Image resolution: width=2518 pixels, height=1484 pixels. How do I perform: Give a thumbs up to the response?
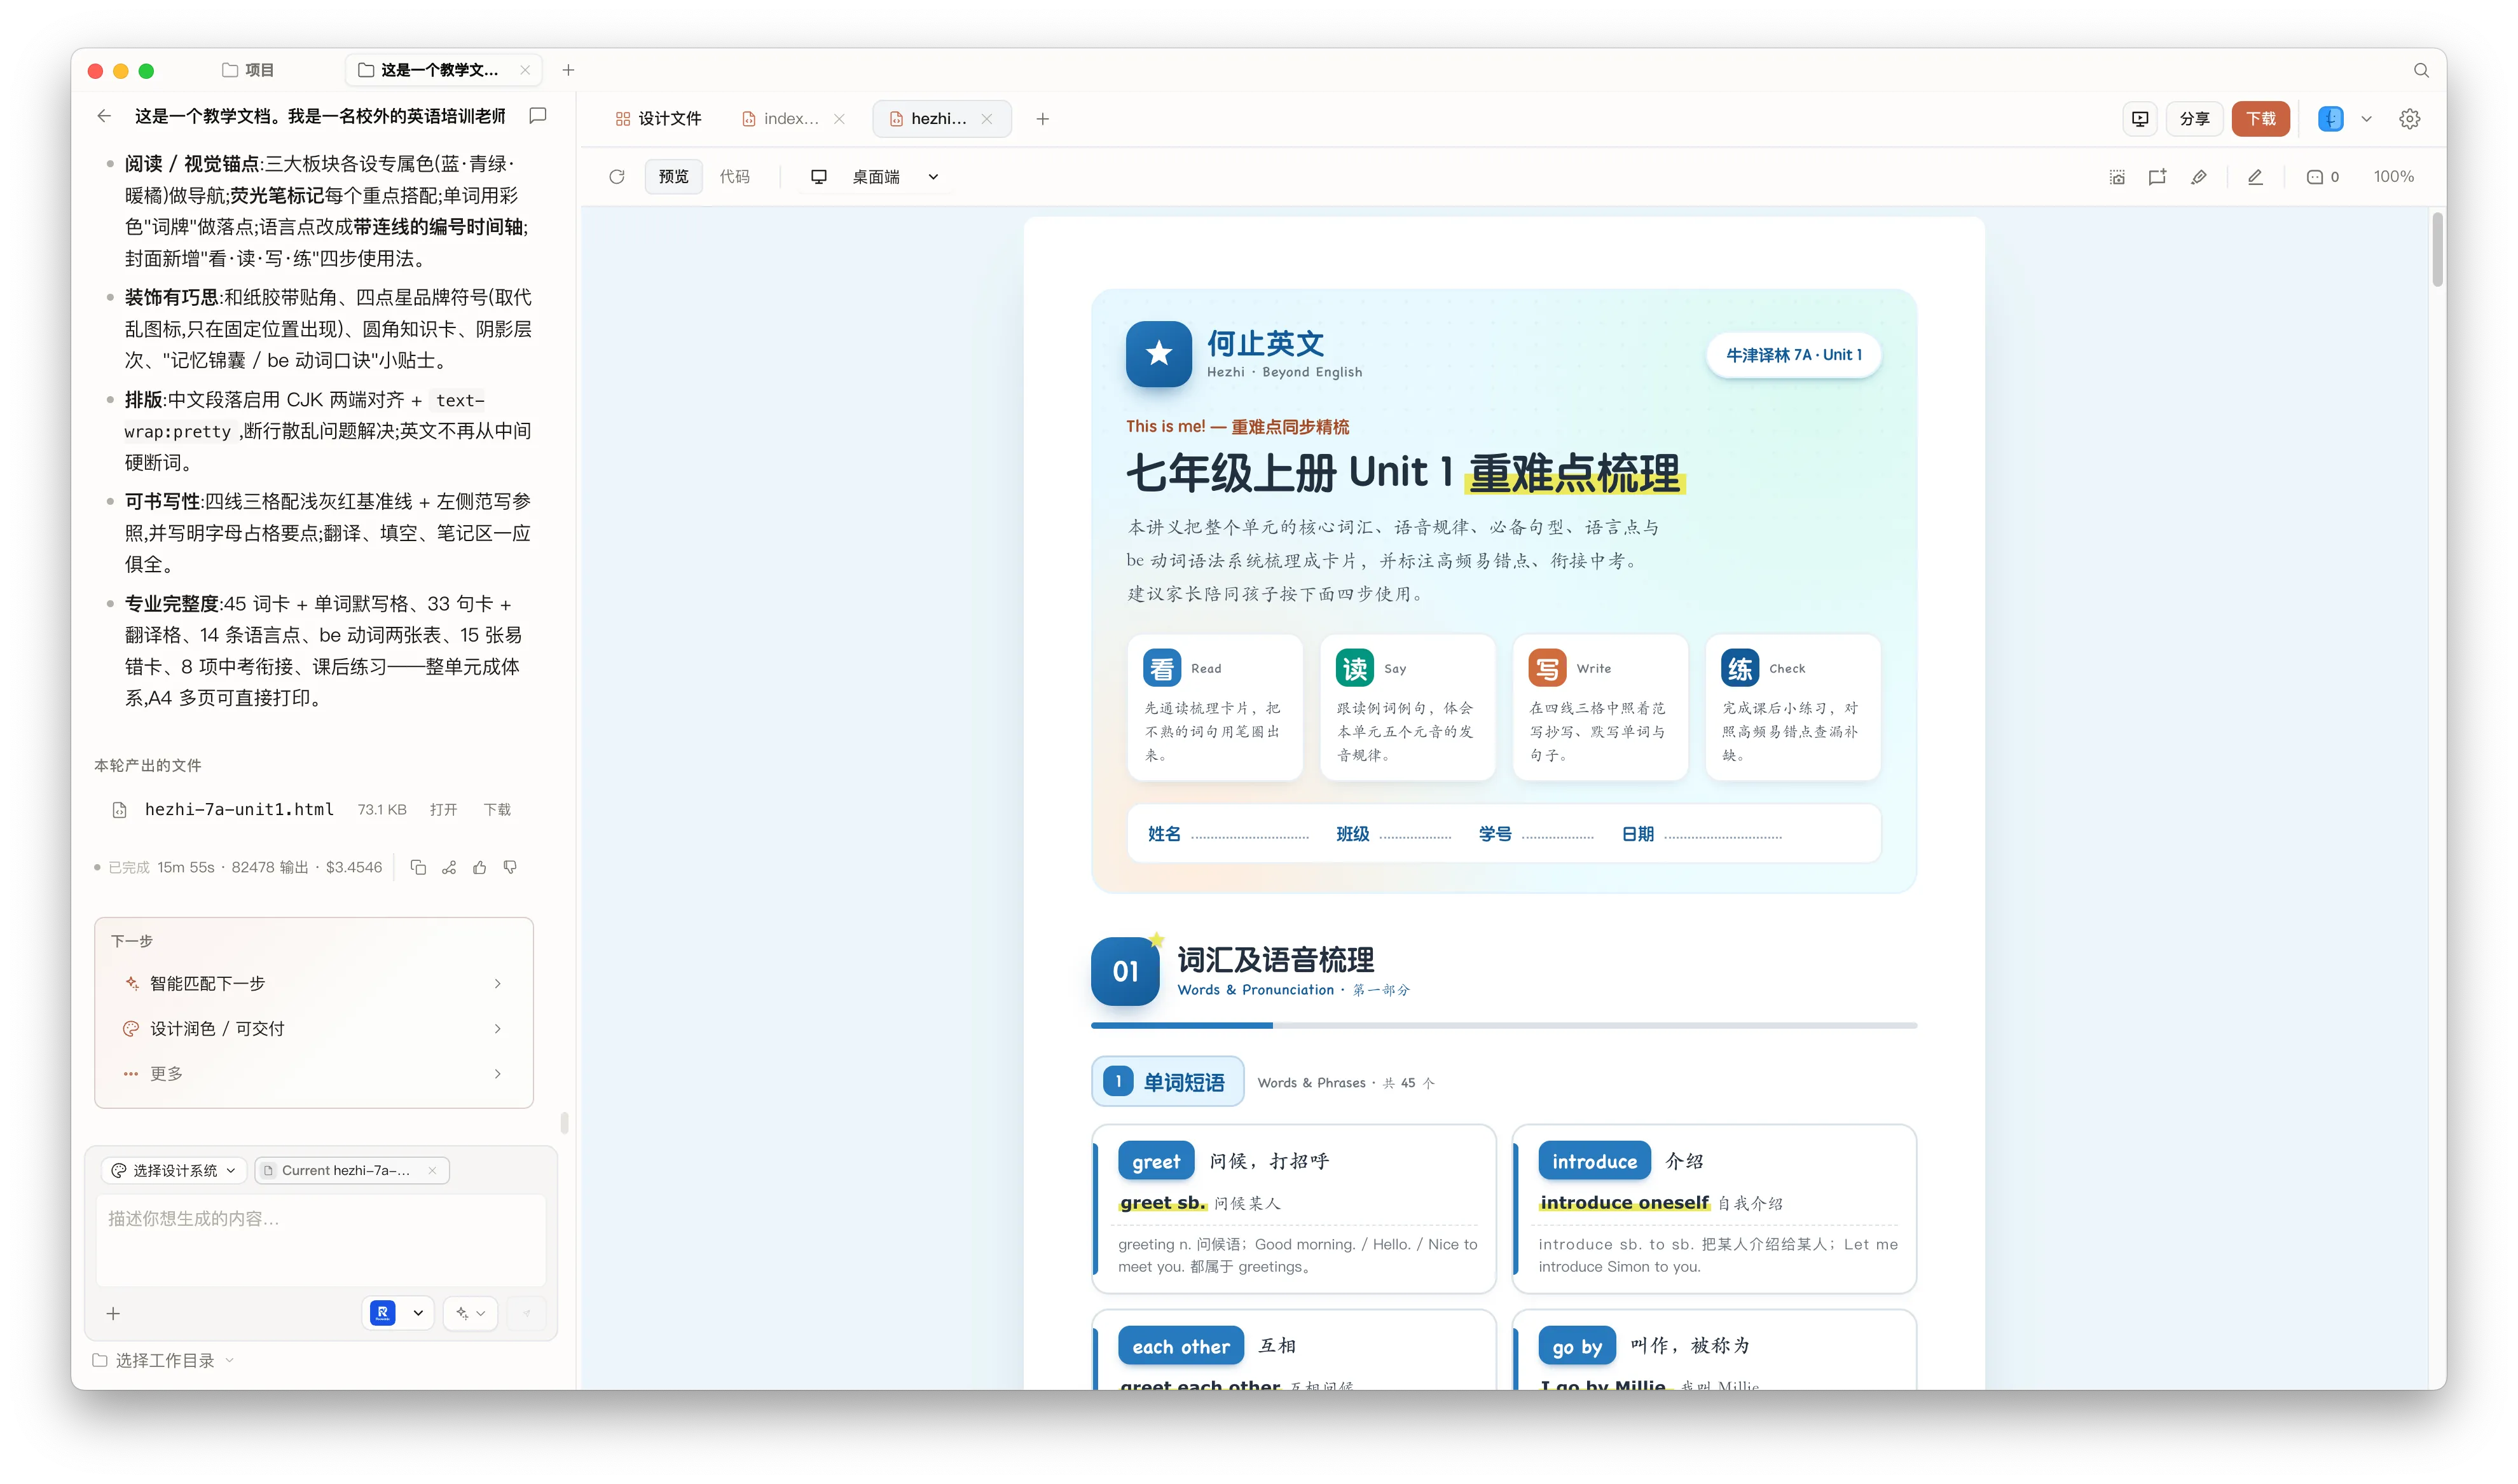[x=480, y=867]
